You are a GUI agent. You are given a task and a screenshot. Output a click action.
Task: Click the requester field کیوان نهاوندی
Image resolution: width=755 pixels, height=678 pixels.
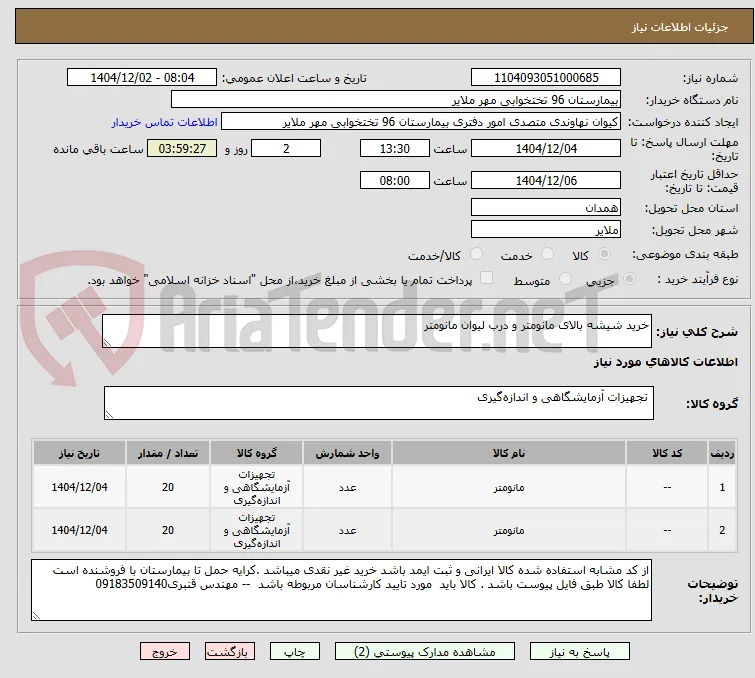[421, 122]
